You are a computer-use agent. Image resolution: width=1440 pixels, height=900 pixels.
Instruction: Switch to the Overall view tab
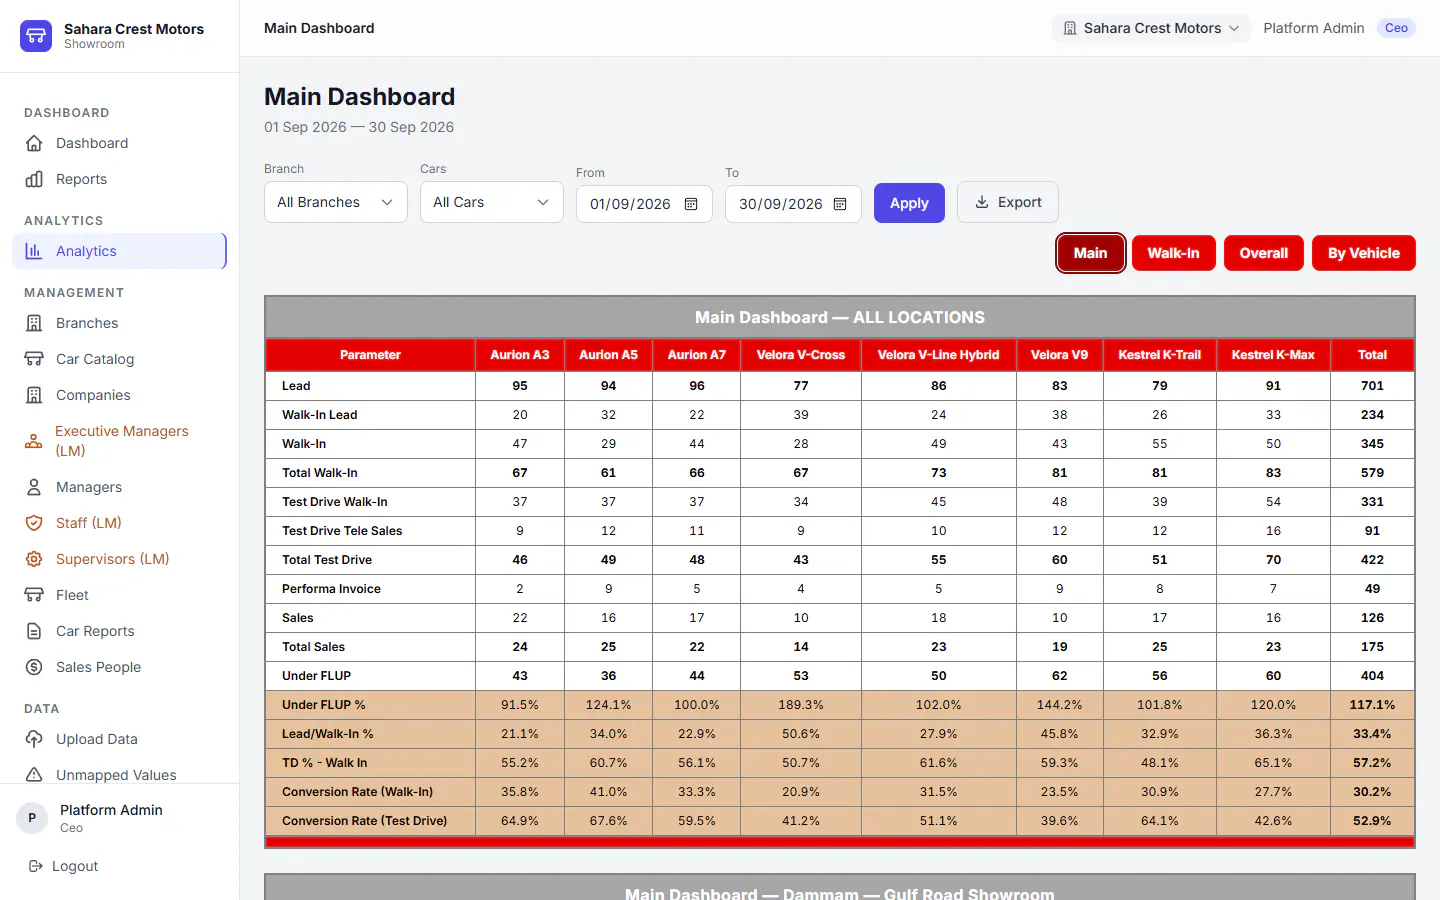[1264, 253]
